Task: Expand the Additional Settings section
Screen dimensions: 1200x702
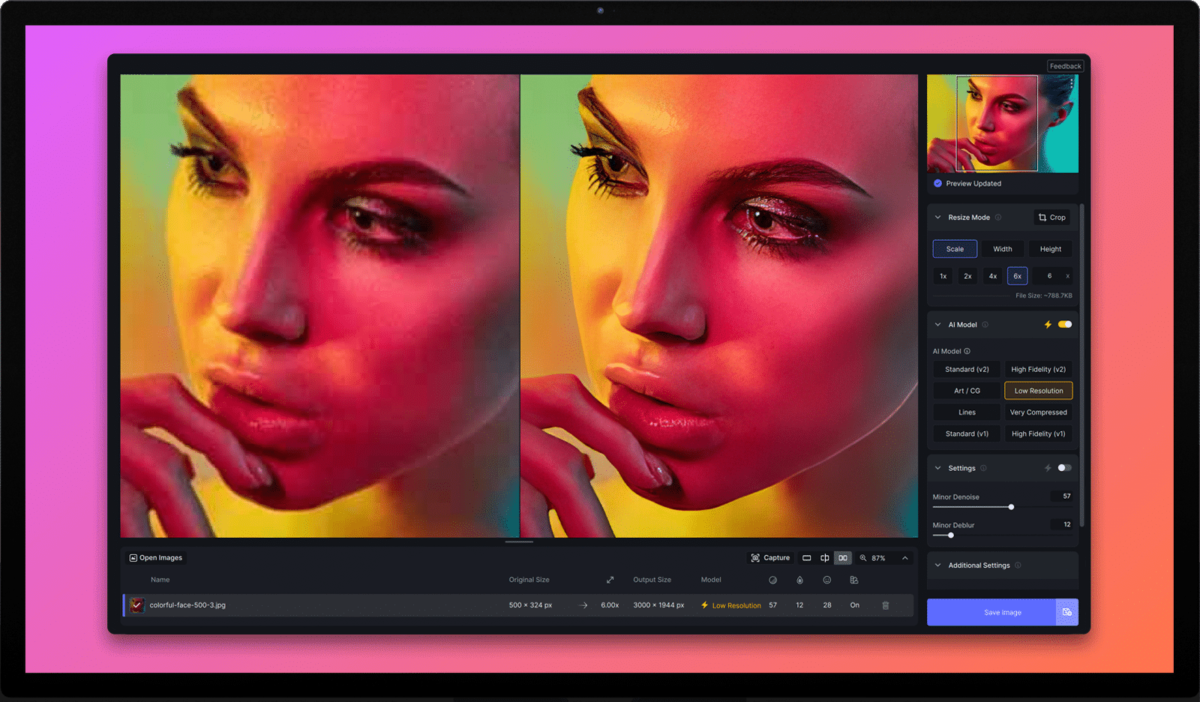Action: (938, 565)
